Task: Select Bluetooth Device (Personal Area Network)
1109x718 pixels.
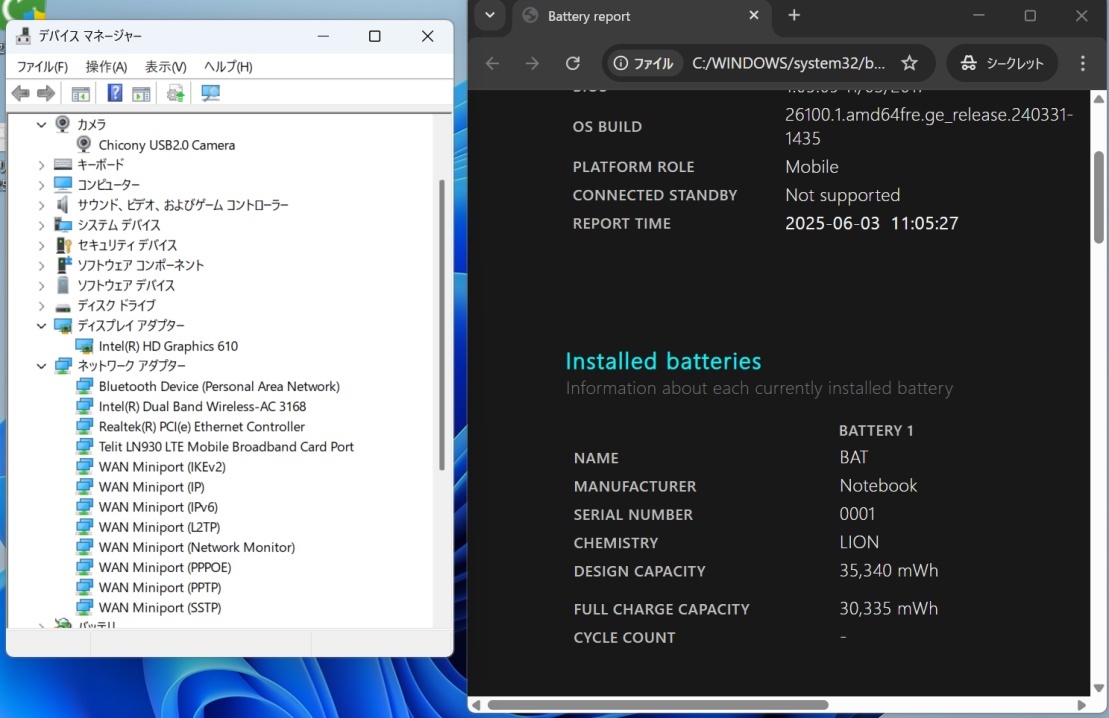Action: (x=219, y=386)
